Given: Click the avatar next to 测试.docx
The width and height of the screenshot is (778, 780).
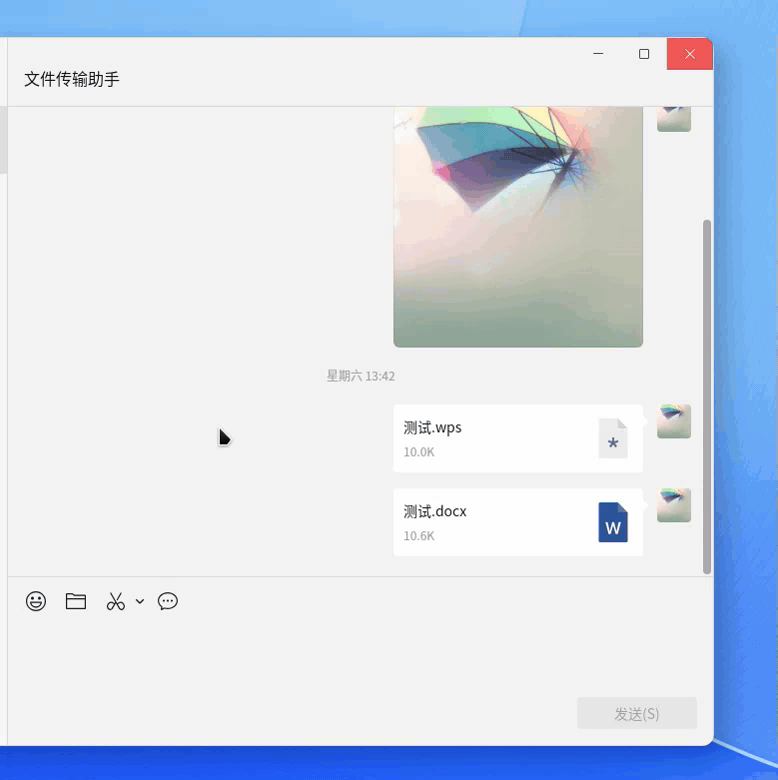Looking at the screenshot, I should [x=674, y=505].
